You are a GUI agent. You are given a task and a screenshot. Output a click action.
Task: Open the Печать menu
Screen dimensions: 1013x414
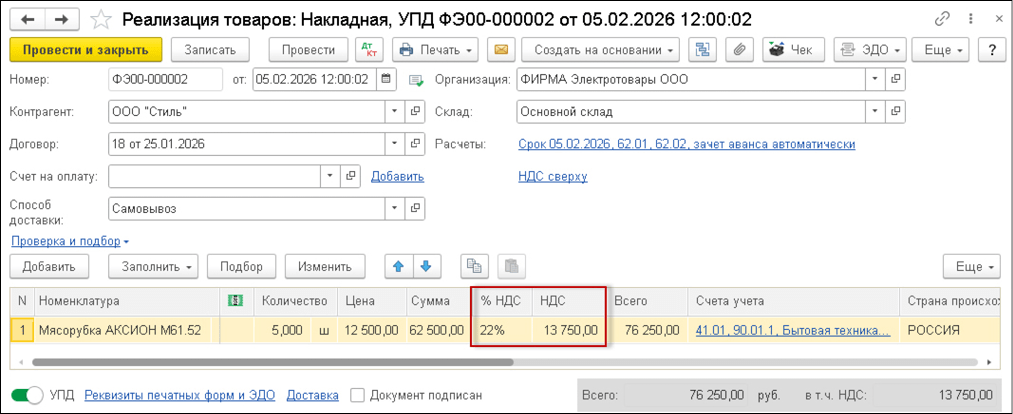coord(434,50)
